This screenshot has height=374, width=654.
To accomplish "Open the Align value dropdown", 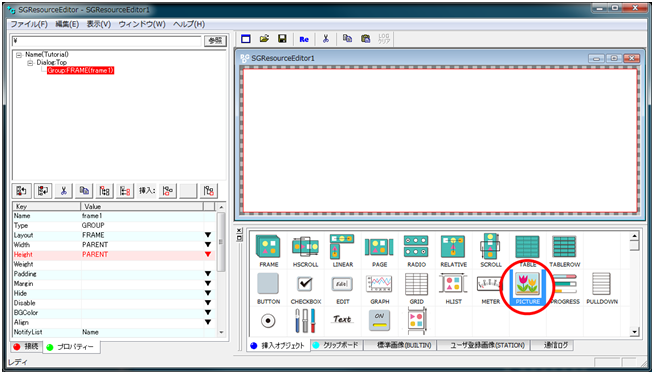I will 208,322.
